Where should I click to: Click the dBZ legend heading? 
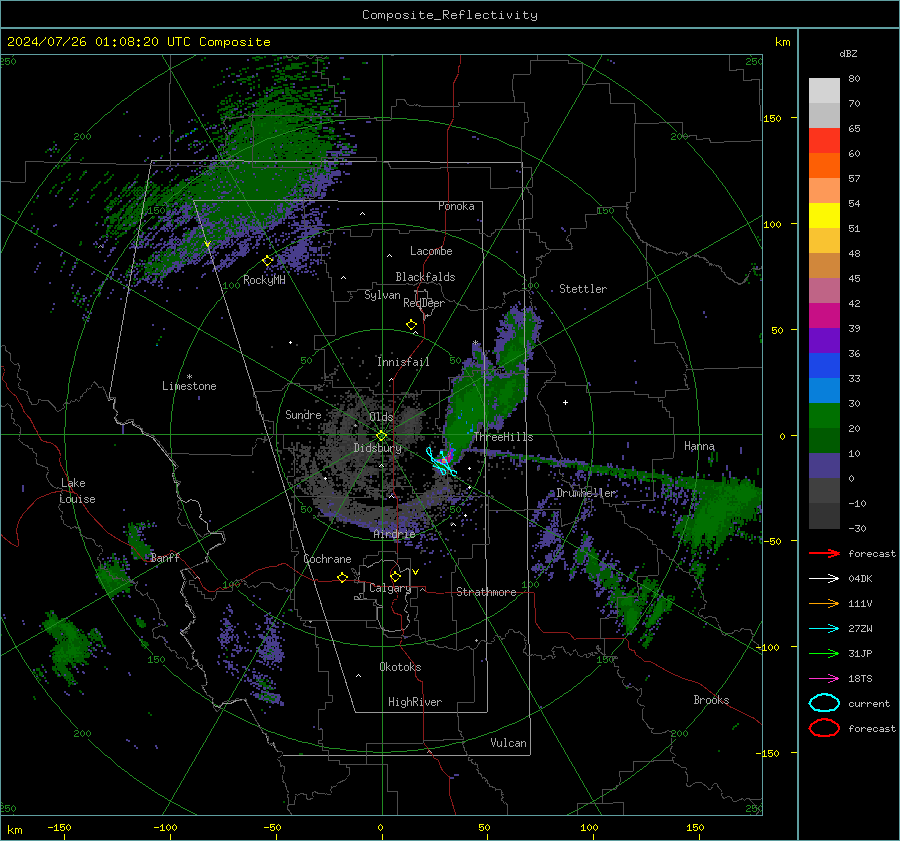tap(848, 53)
